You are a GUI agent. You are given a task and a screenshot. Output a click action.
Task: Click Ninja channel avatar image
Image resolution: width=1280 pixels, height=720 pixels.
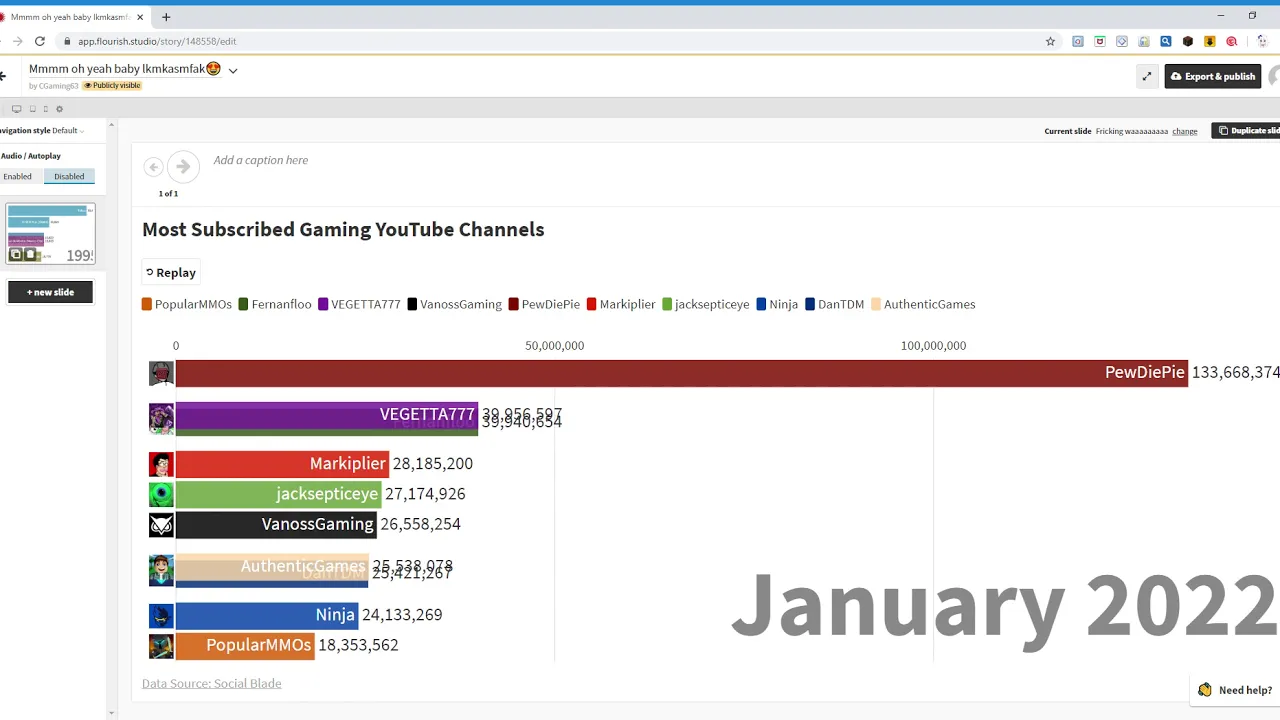(161, 615)
